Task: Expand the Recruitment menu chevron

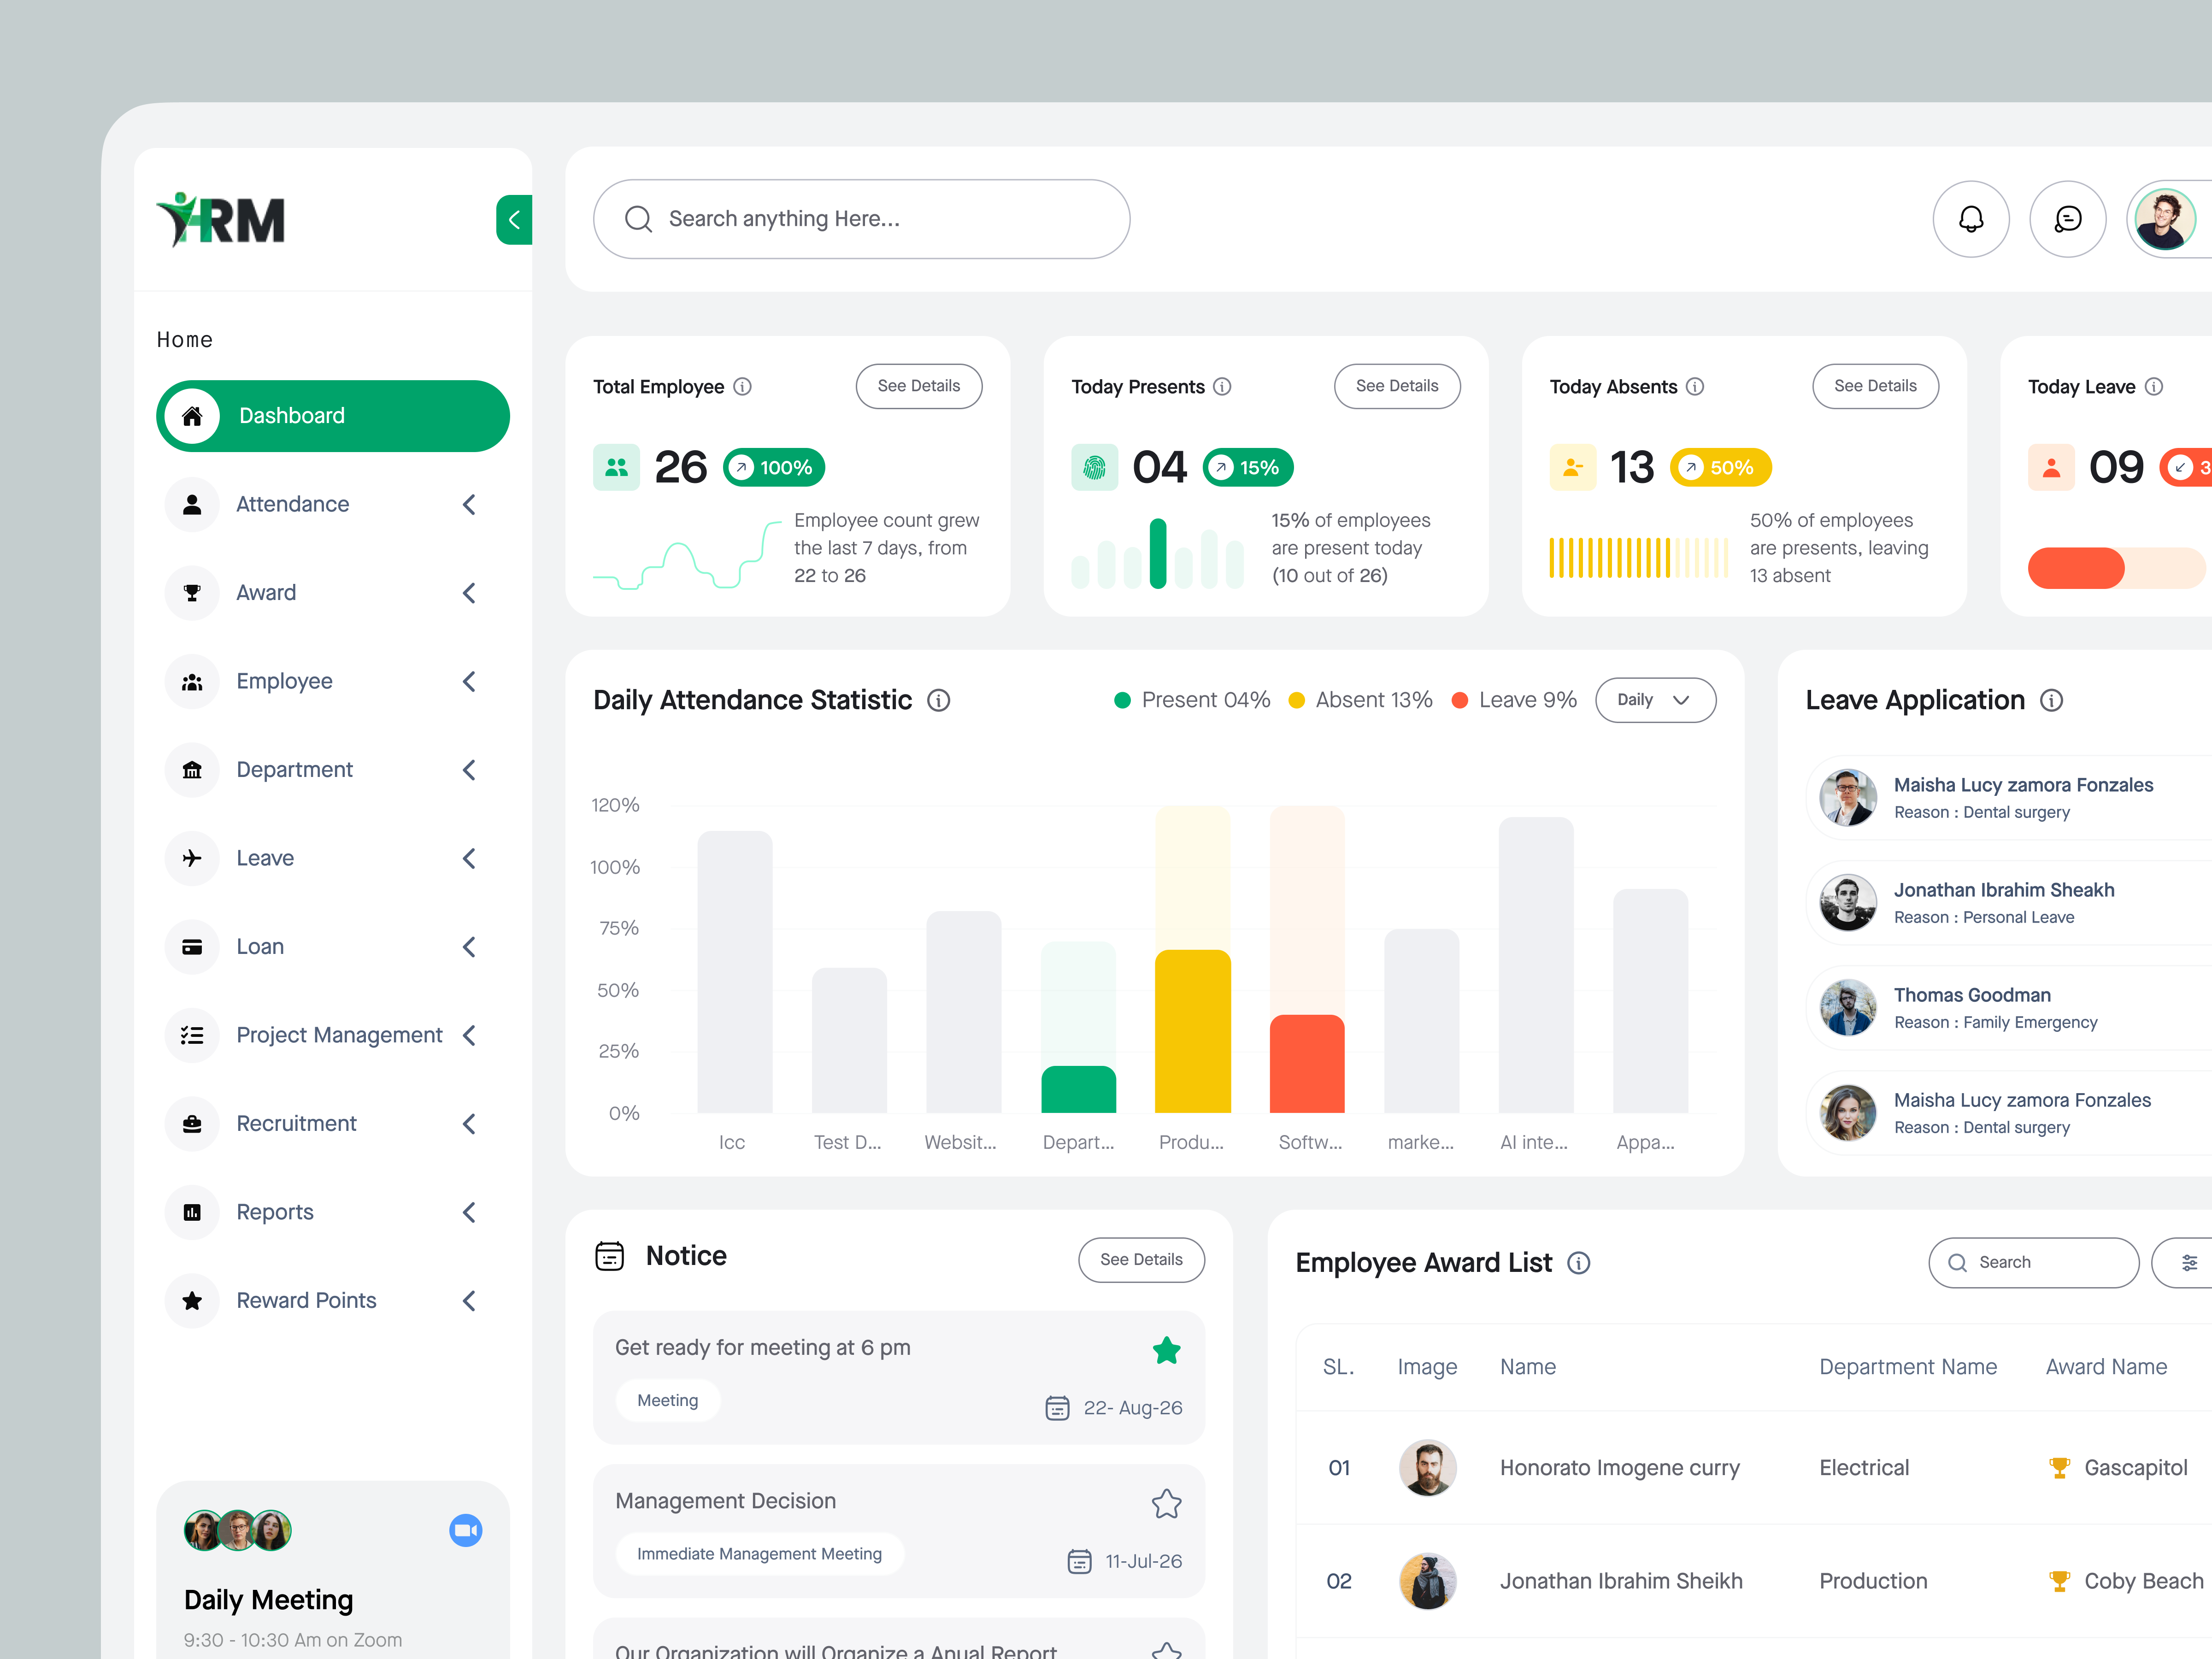Action: point(469,1124)
